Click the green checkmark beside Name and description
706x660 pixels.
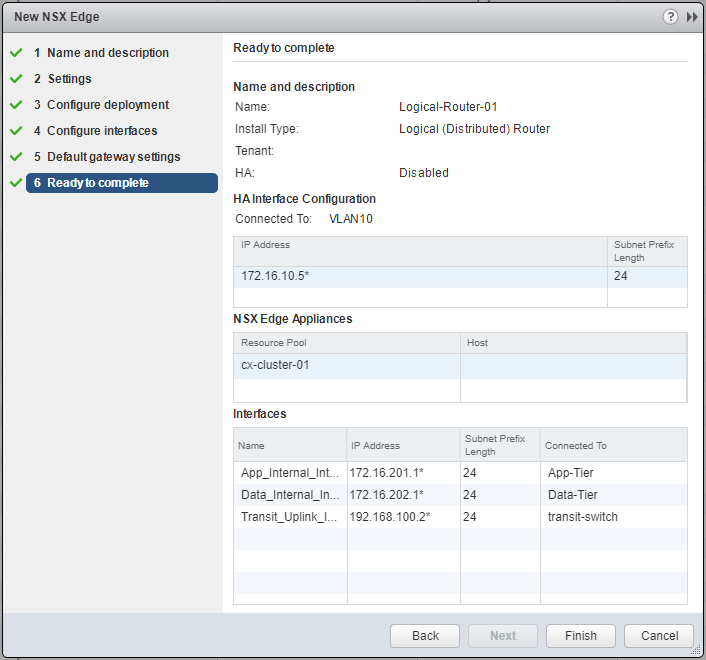[15, 53]
